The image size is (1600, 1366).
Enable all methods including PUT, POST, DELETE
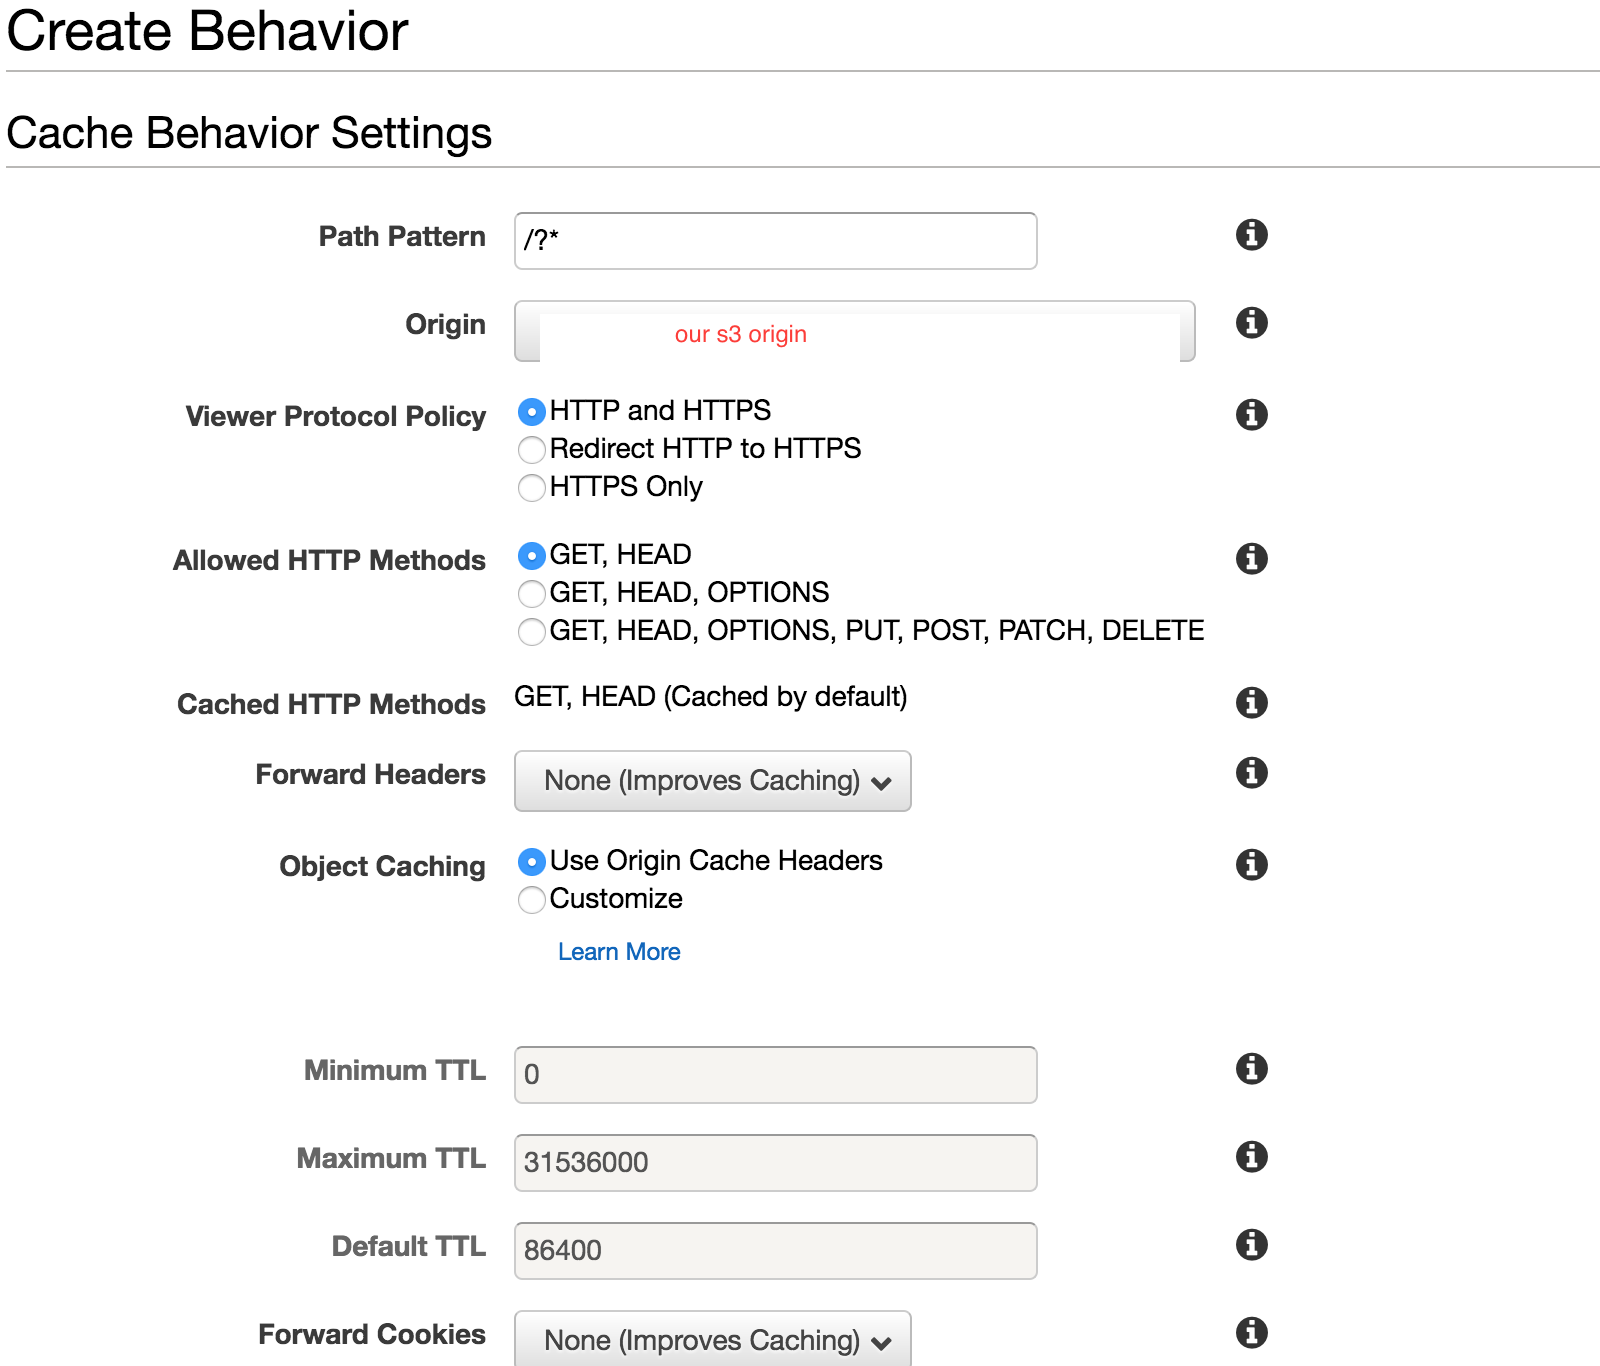[x=532, y=632]
